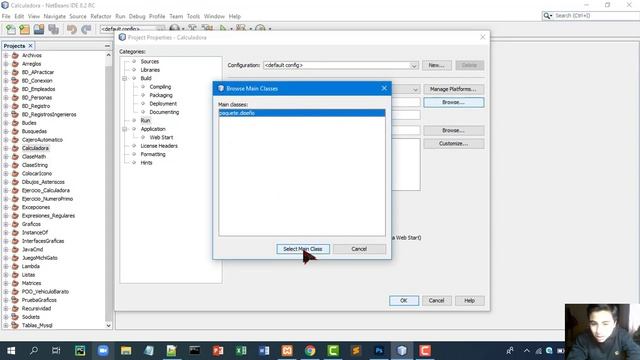Click OK in Project Properties
Screen dimensions: 640x360
404,301
